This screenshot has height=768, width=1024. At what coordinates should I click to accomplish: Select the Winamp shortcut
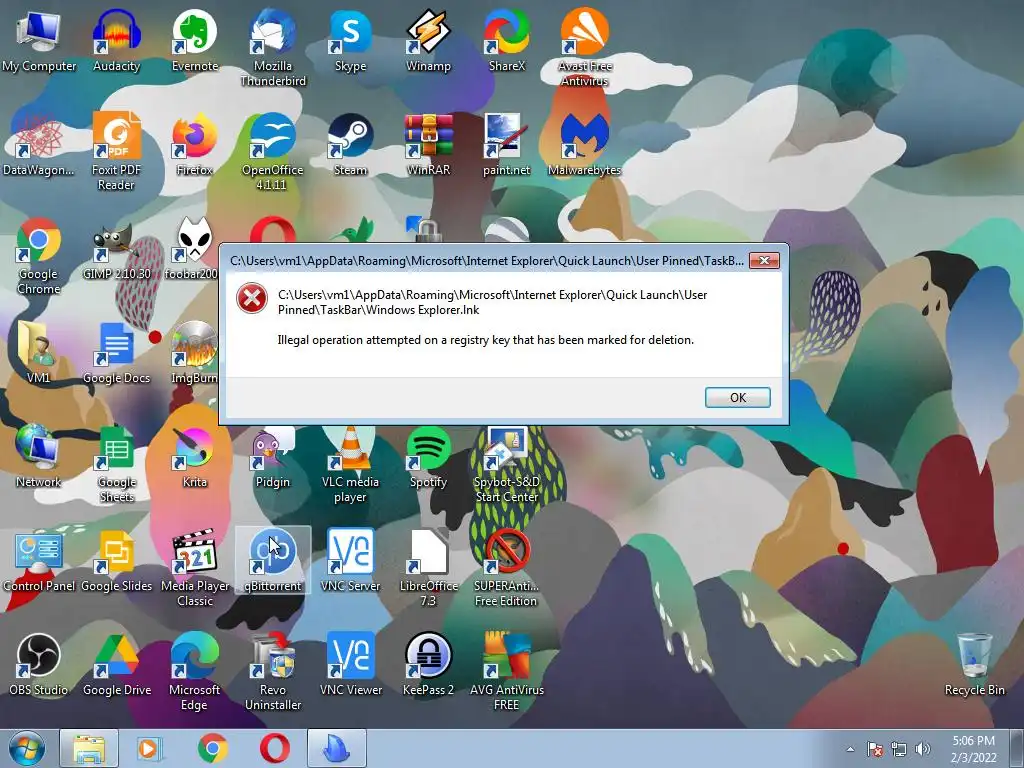(x=428, y=40)
